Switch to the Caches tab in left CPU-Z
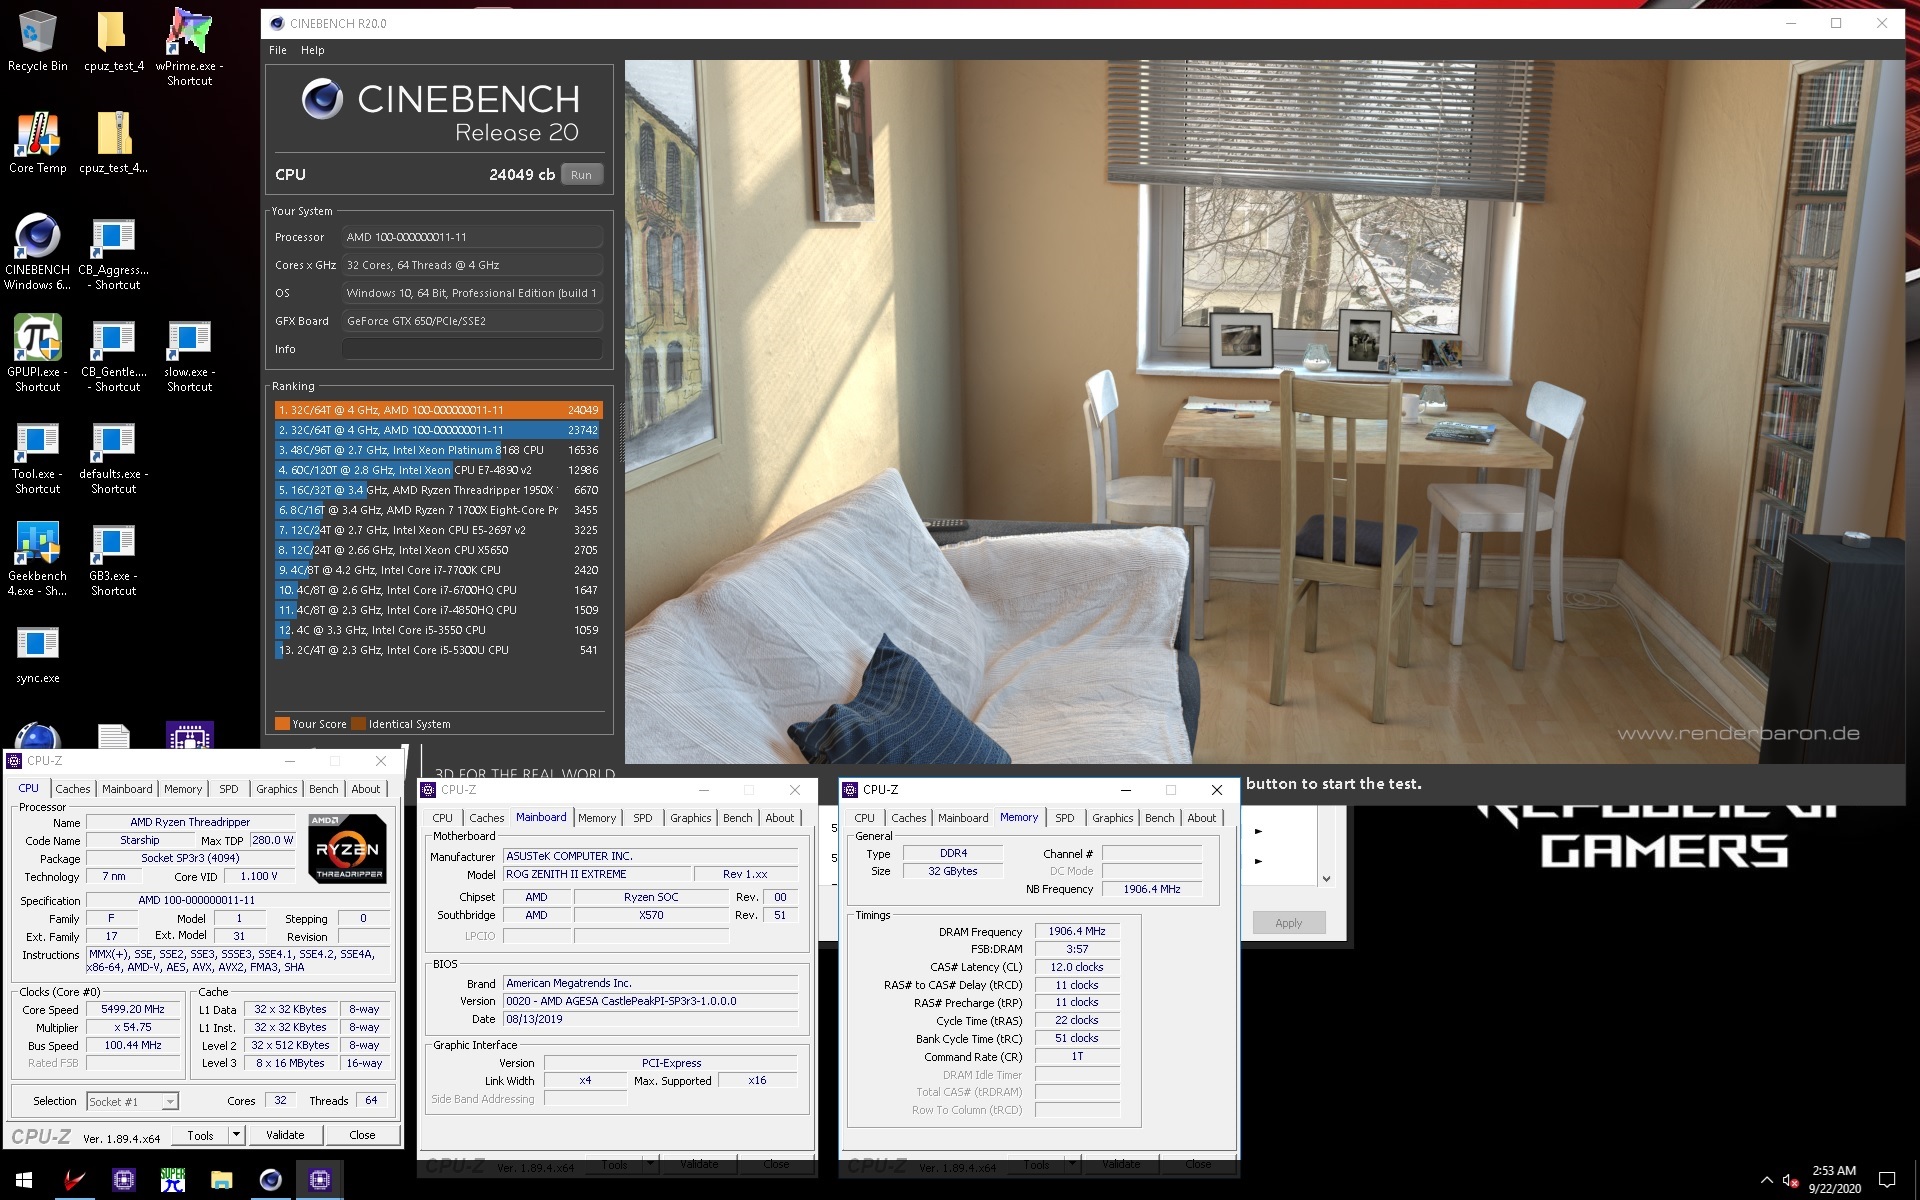 72,789
